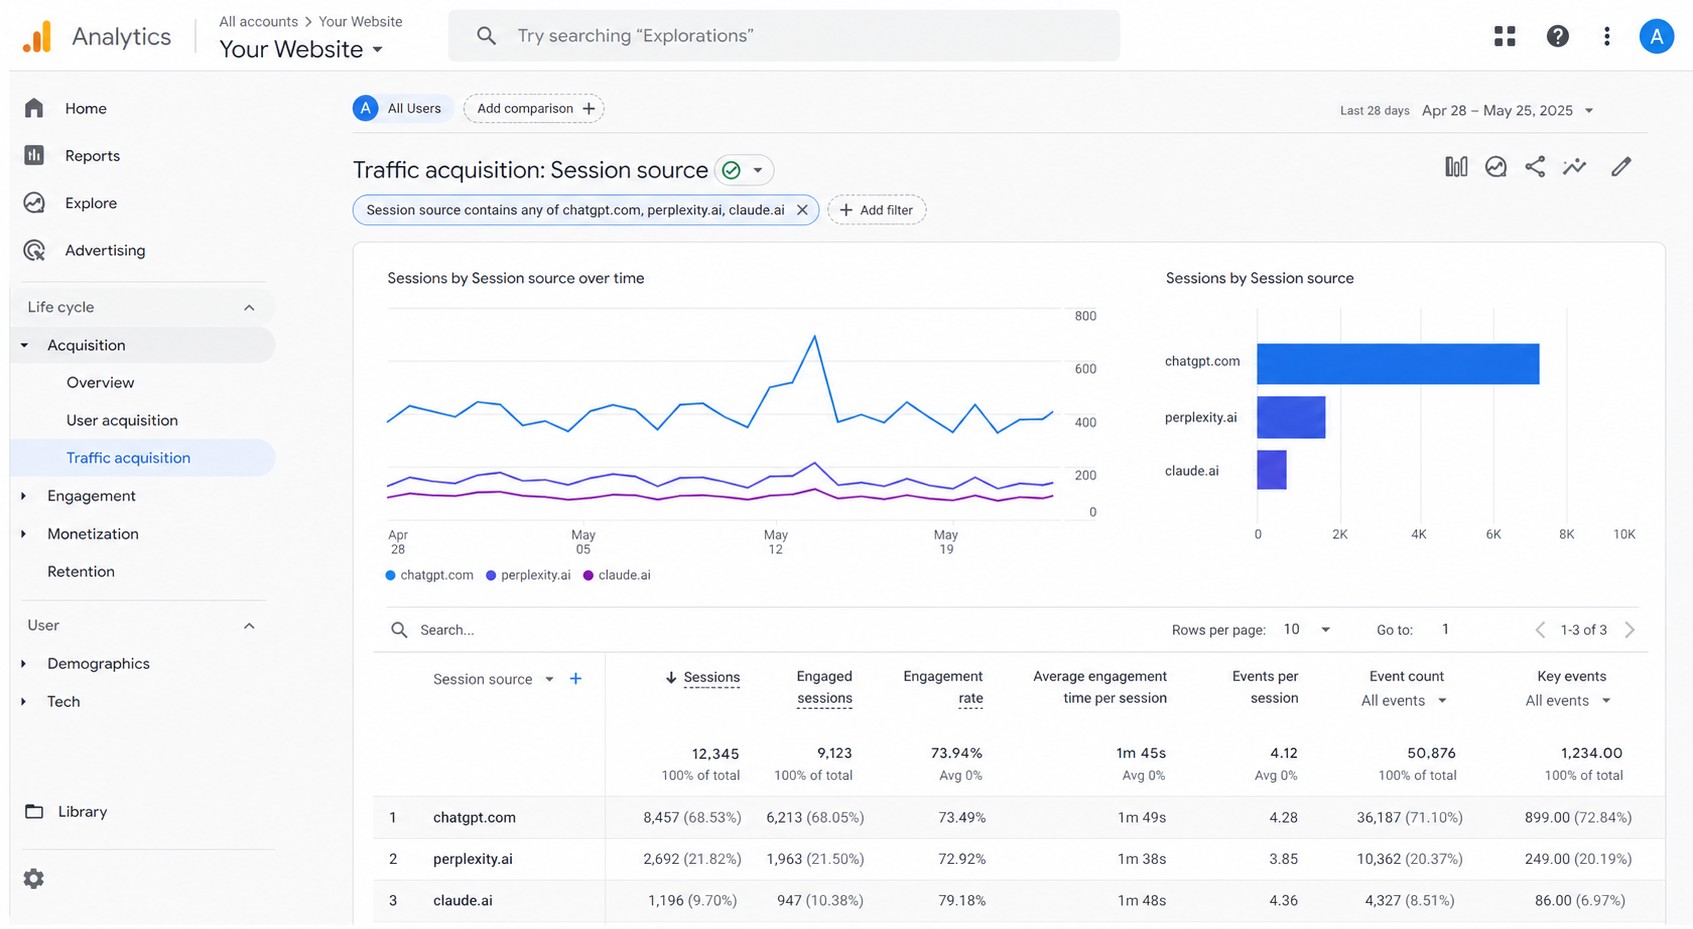Screen dimensions: 1693x929
Task: Click claude.ai table row name
Action: (x=463, y=901)
